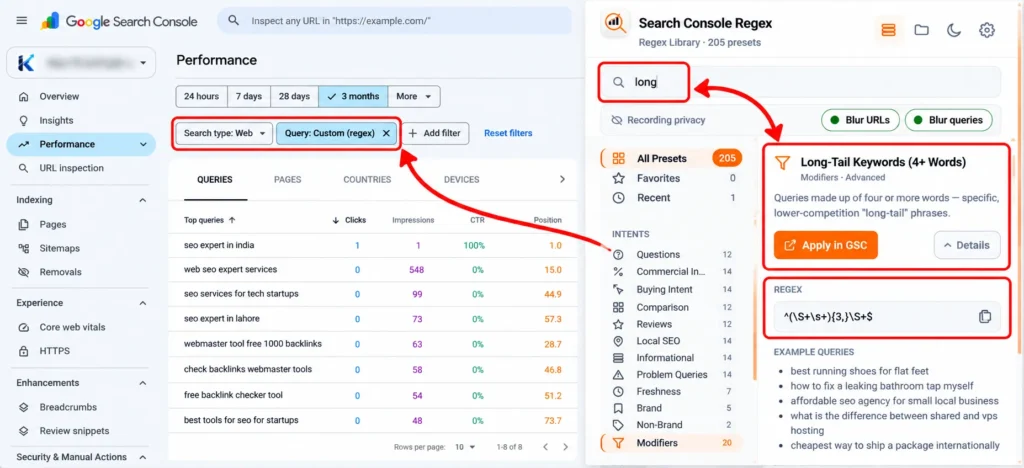The width and height of the screenshot is (1024, 468).
Task: Focus the preset search field containing 'long'
Action: pyautogui.click(x=800, y=82)
